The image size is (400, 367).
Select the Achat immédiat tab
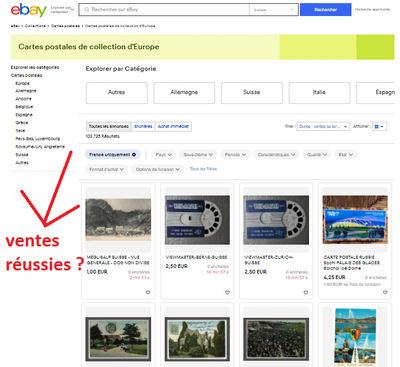coord(173,126)
